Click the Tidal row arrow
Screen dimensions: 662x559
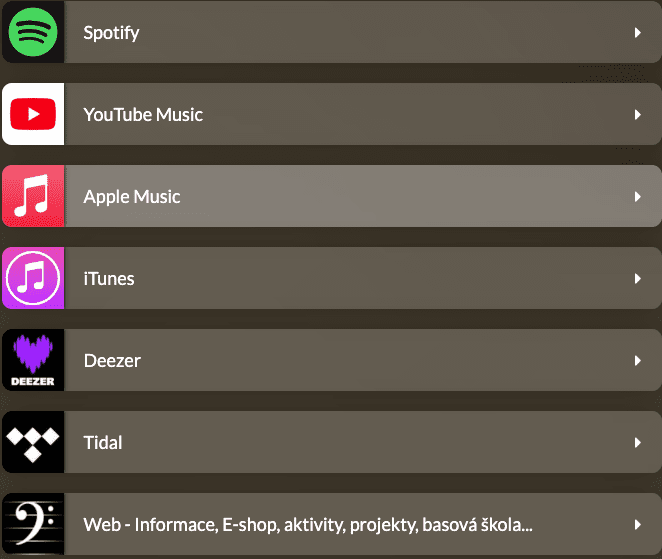[x=637, y=443]
